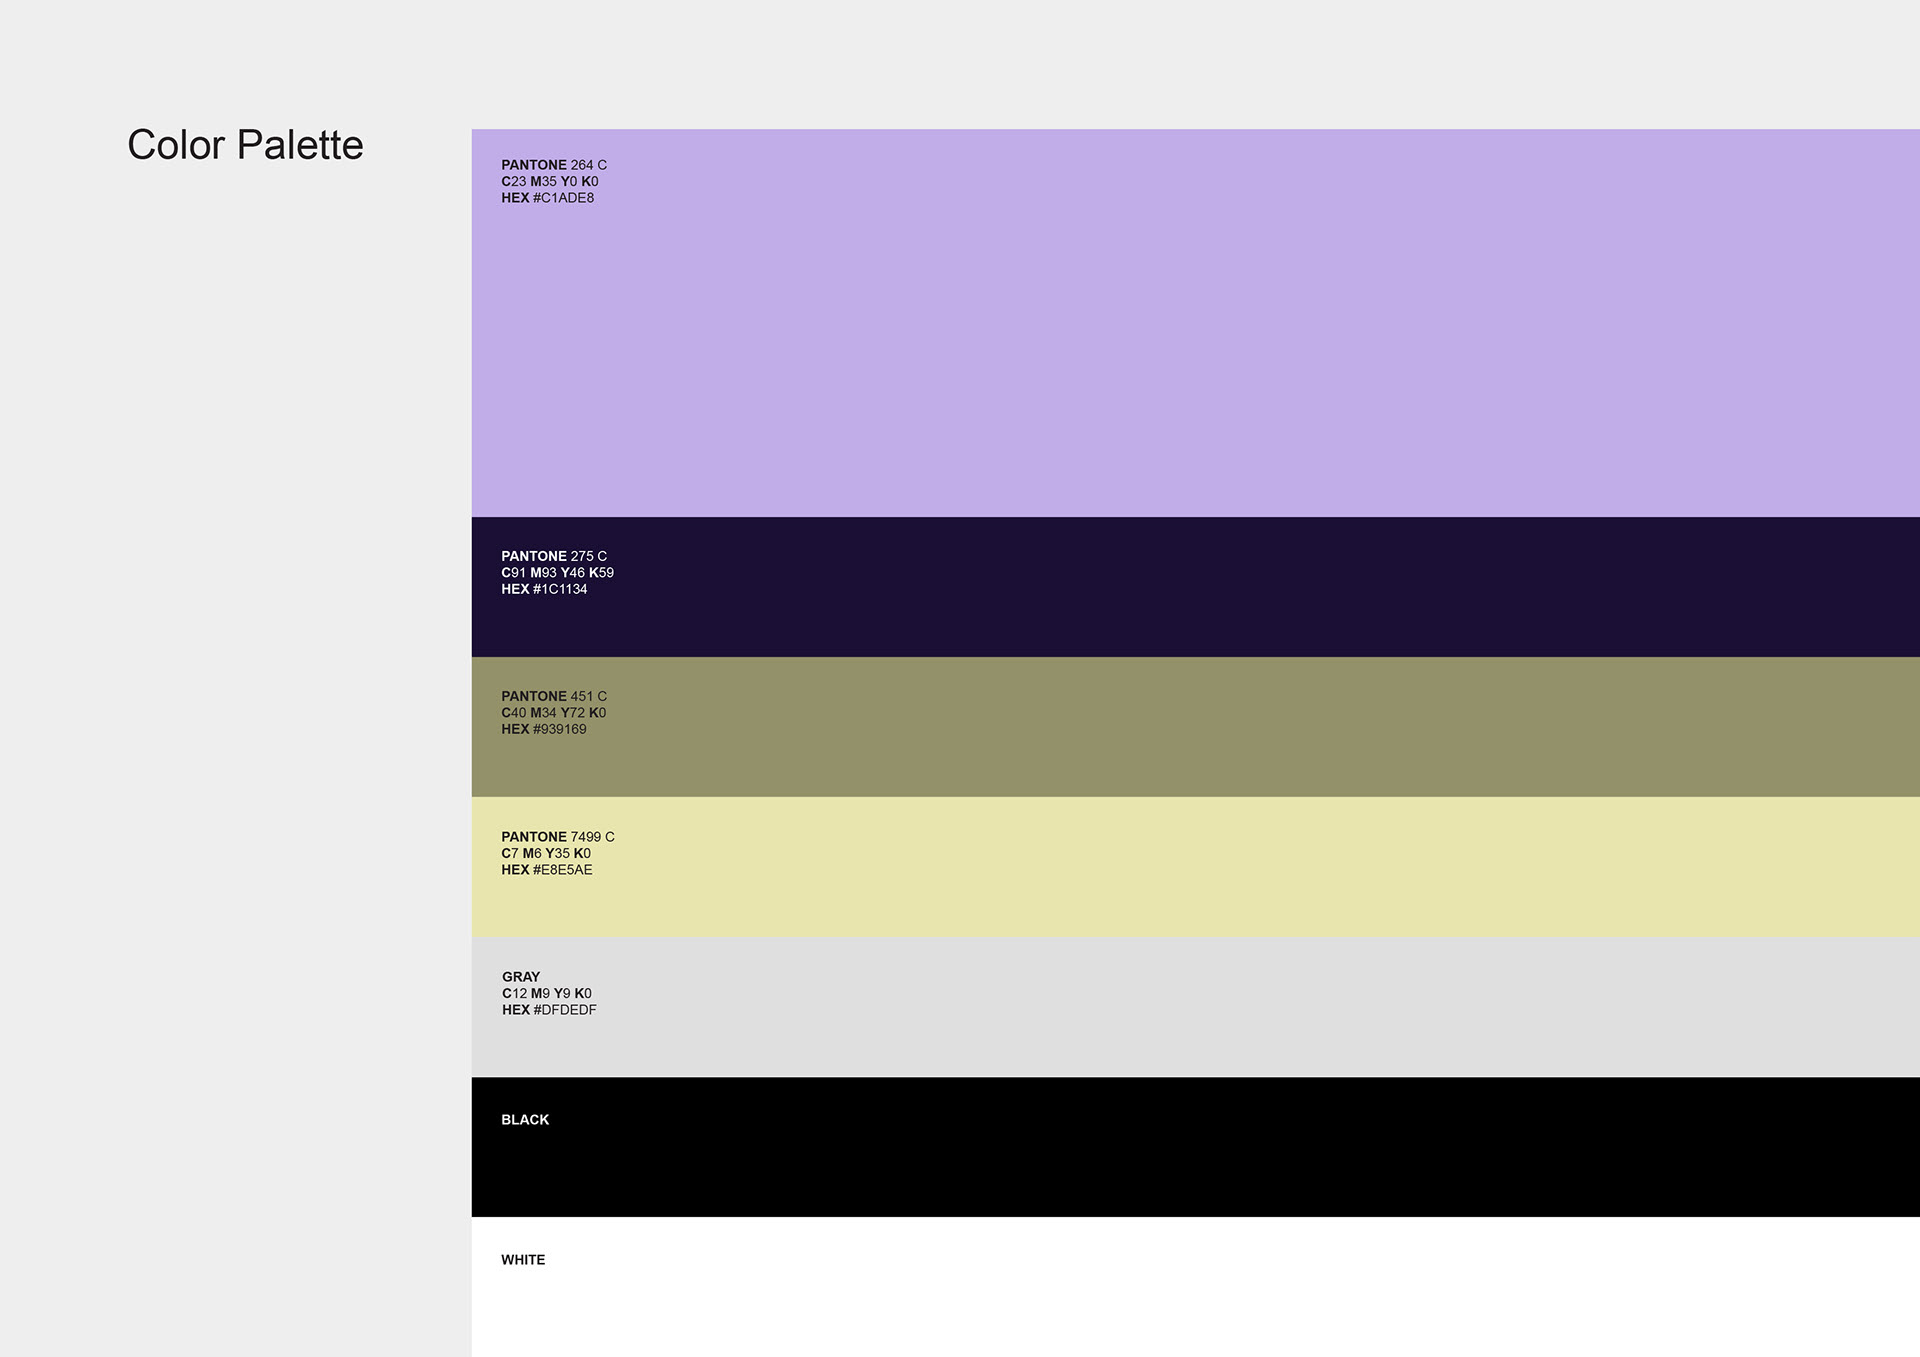
Task: Select the pale yellow Pantone 7499 C swatch
Action: coord(1195,867)
